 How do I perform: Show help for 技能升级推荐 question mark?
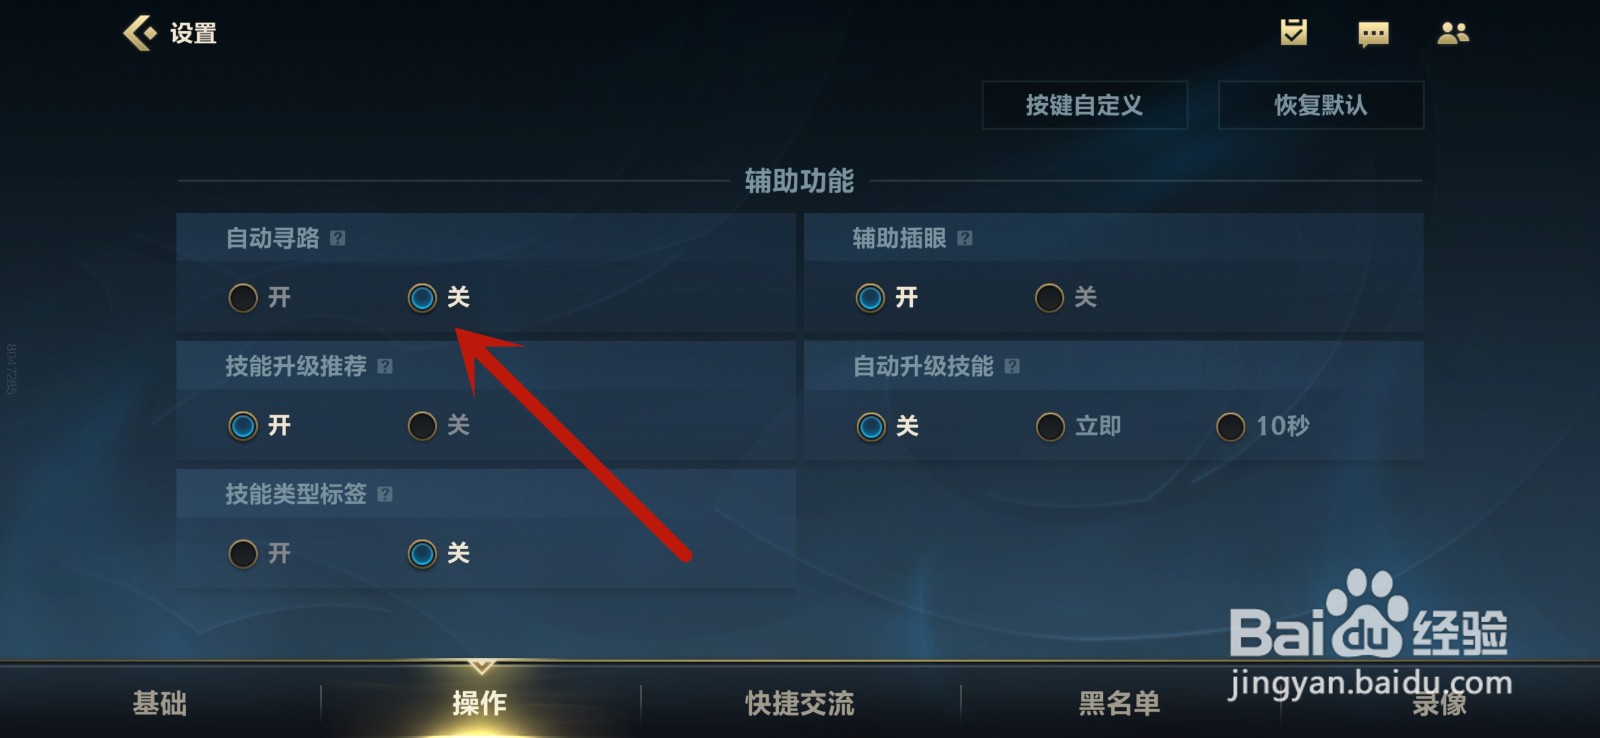(385, 366)
